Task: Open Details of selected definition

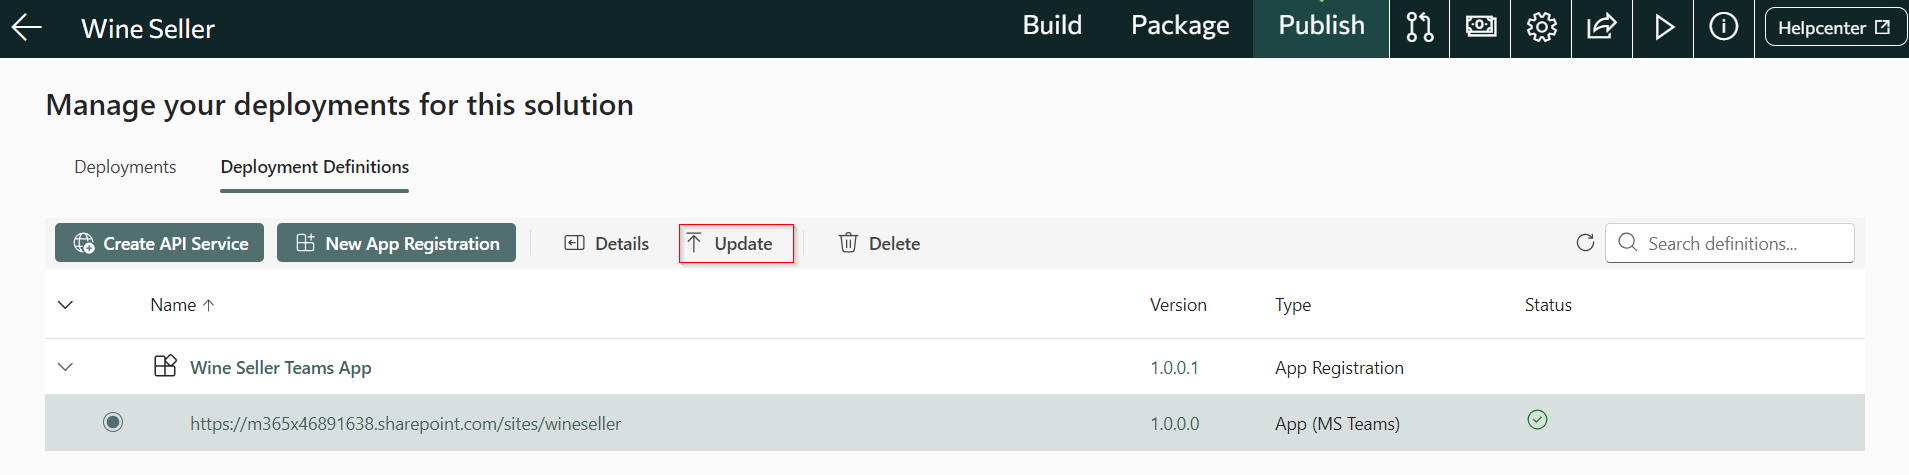Action: click(x=607, y=243)
